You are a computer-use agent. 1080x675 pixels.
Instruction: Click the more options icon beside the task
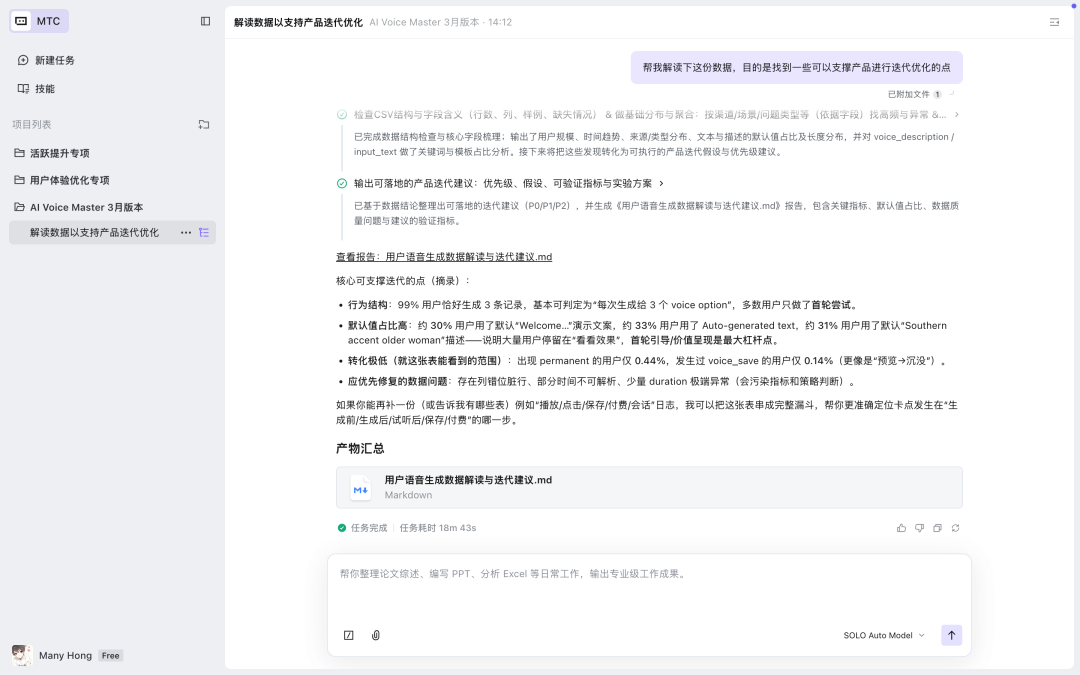(x=185, y=232)
